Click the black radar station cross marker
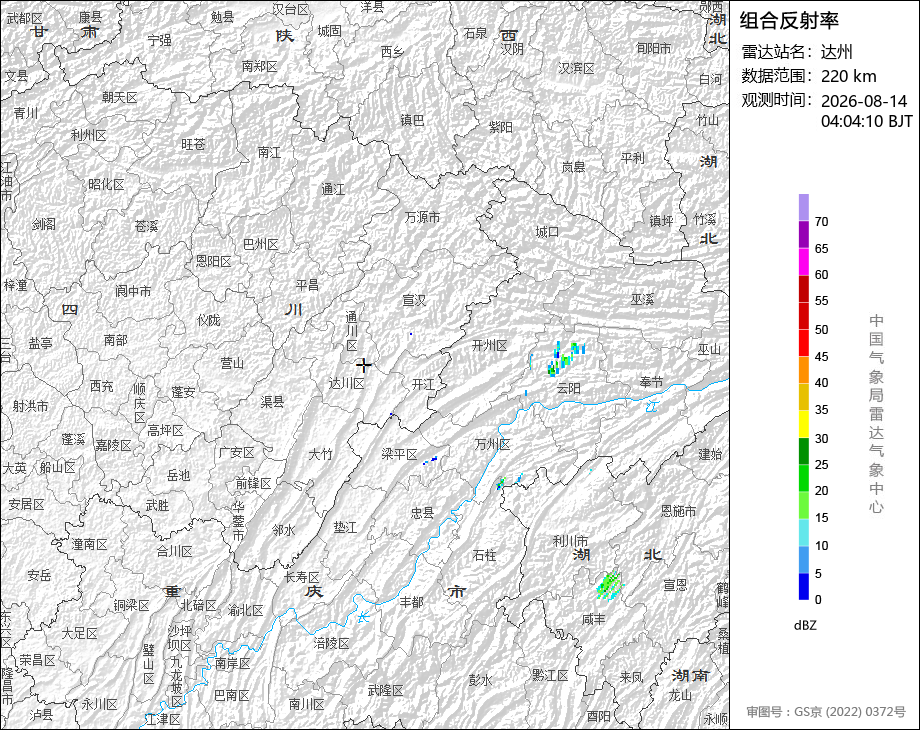Screen dimensions: 920x730 coord(364,366)
